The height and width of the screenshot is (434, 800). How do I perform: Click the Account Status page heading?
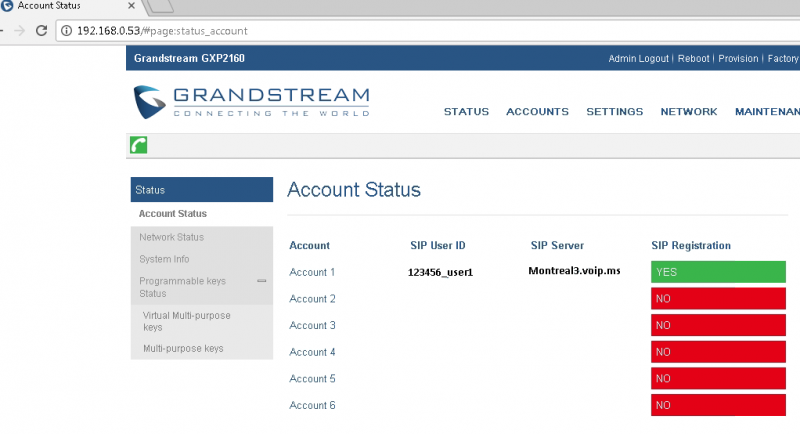click(354, 190)
